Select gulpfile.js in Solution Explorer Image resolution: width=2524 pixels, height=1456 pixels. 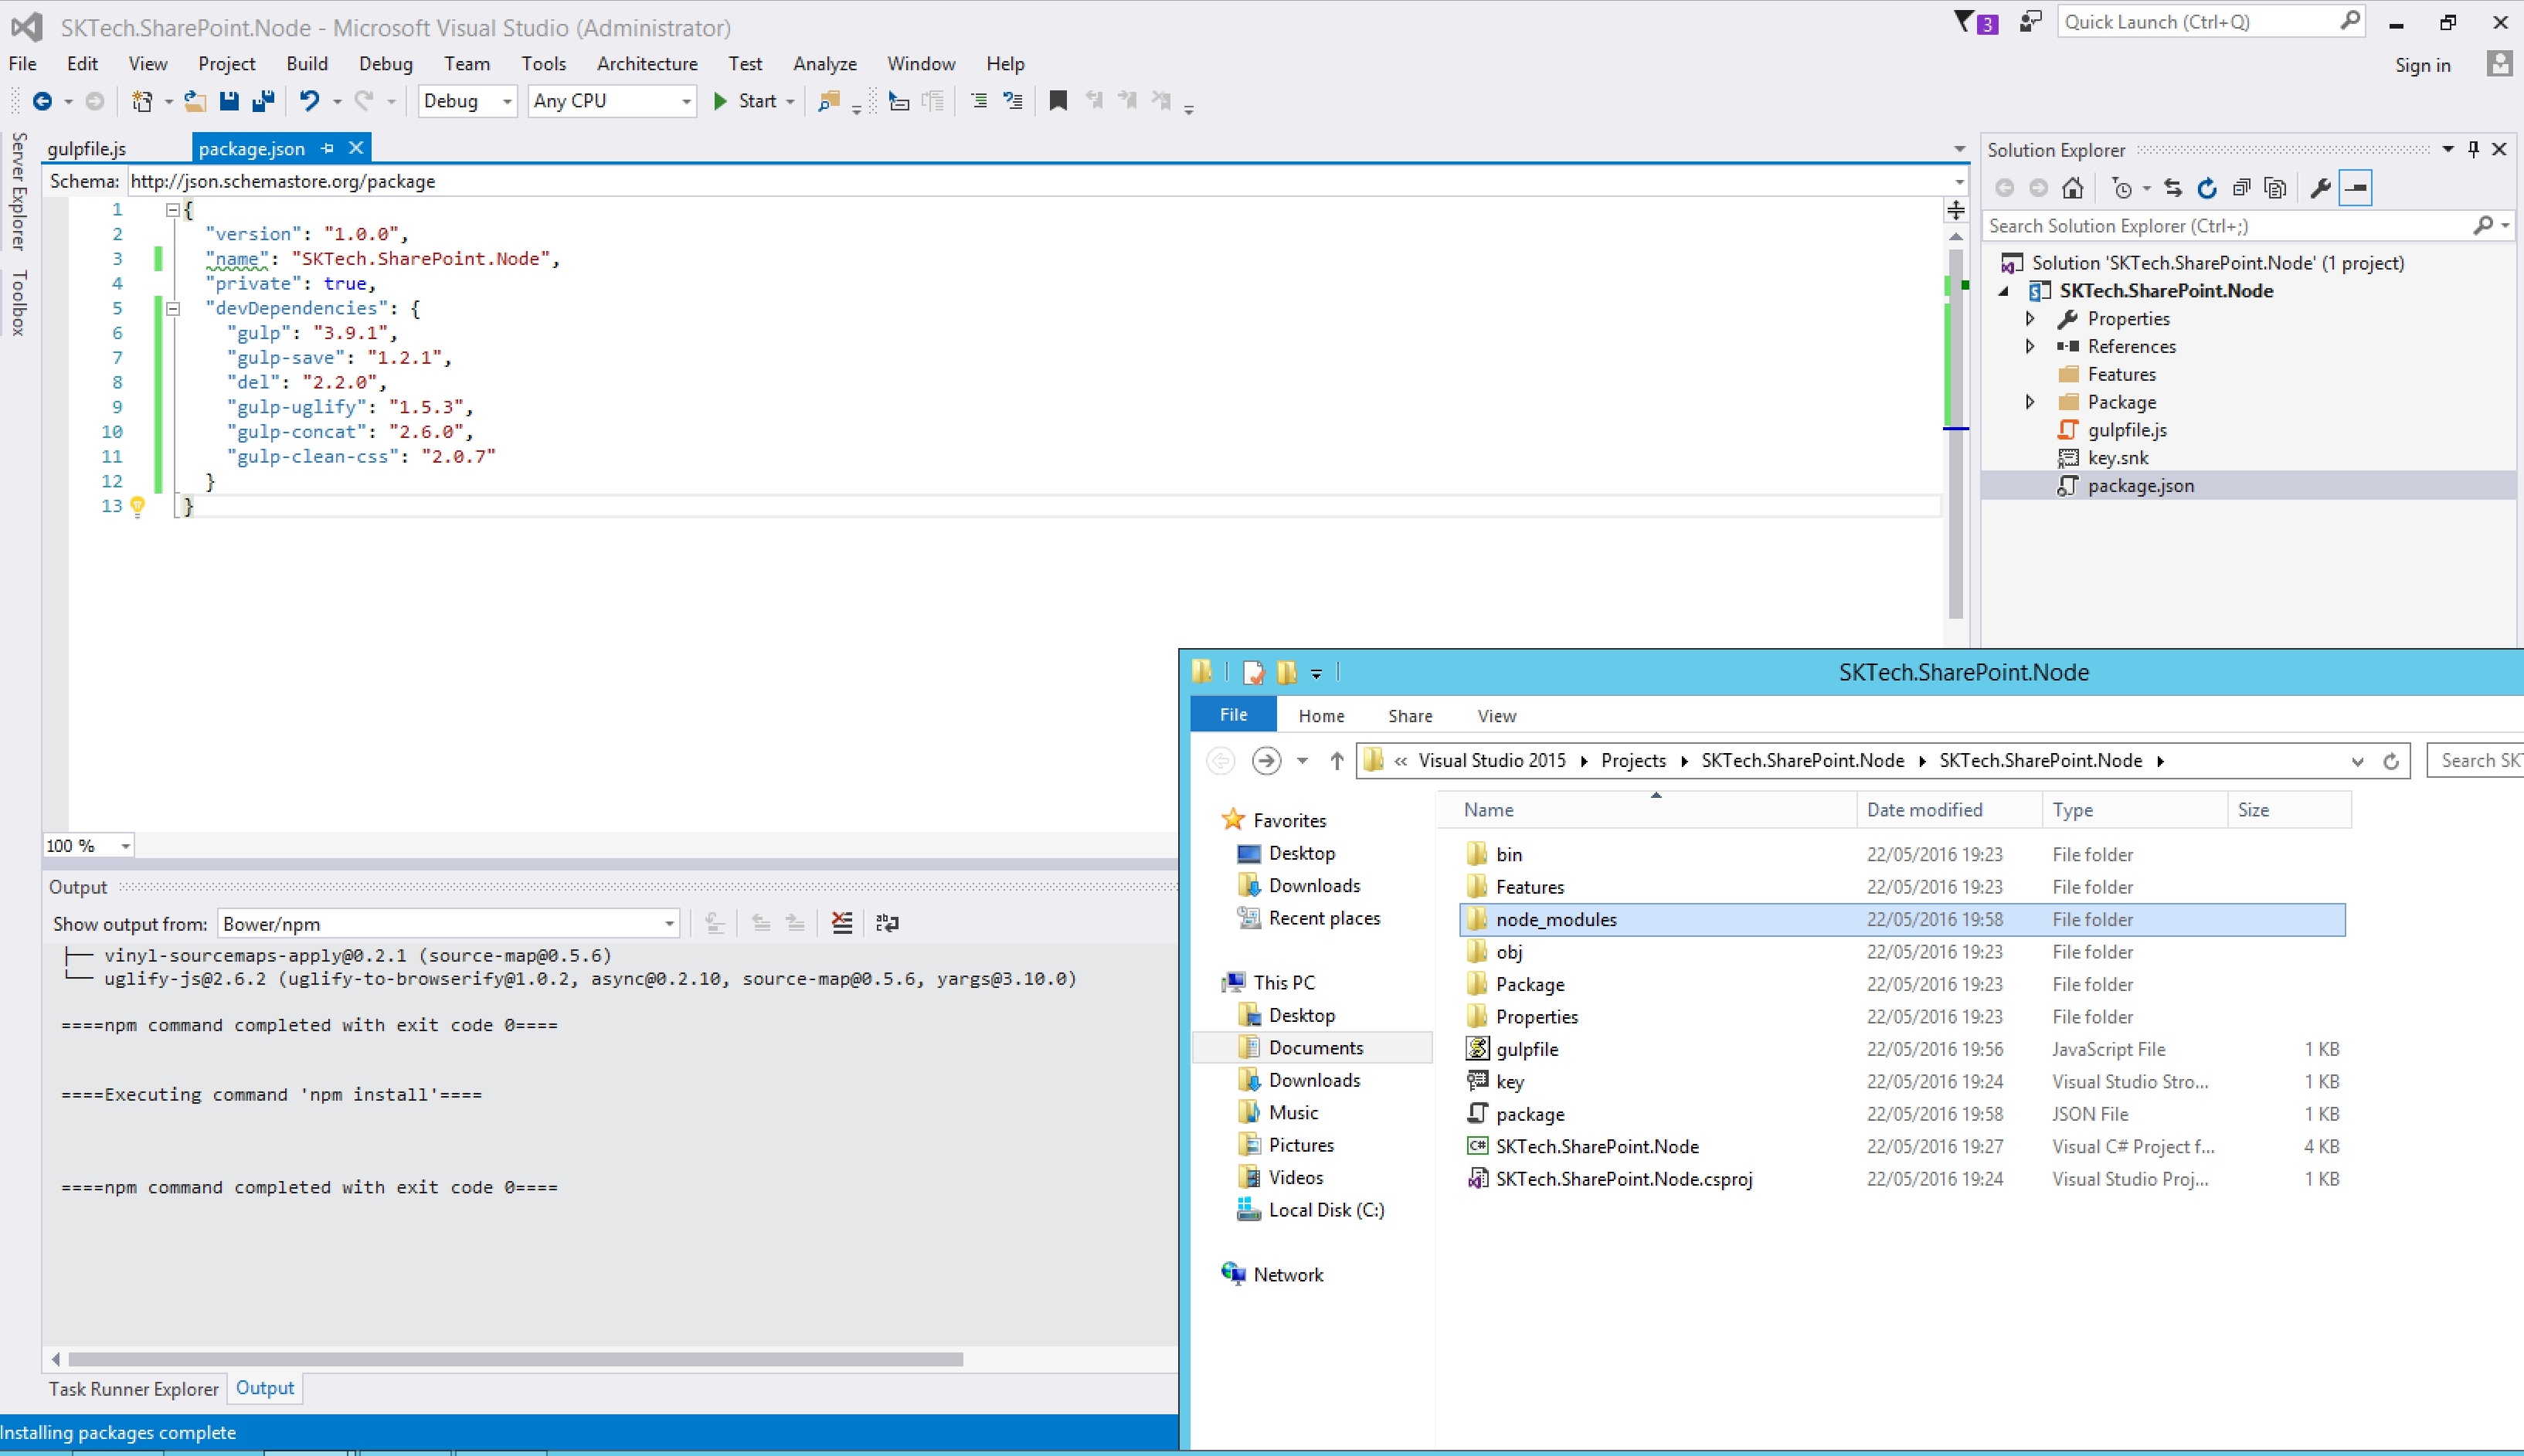(2127, 430)
